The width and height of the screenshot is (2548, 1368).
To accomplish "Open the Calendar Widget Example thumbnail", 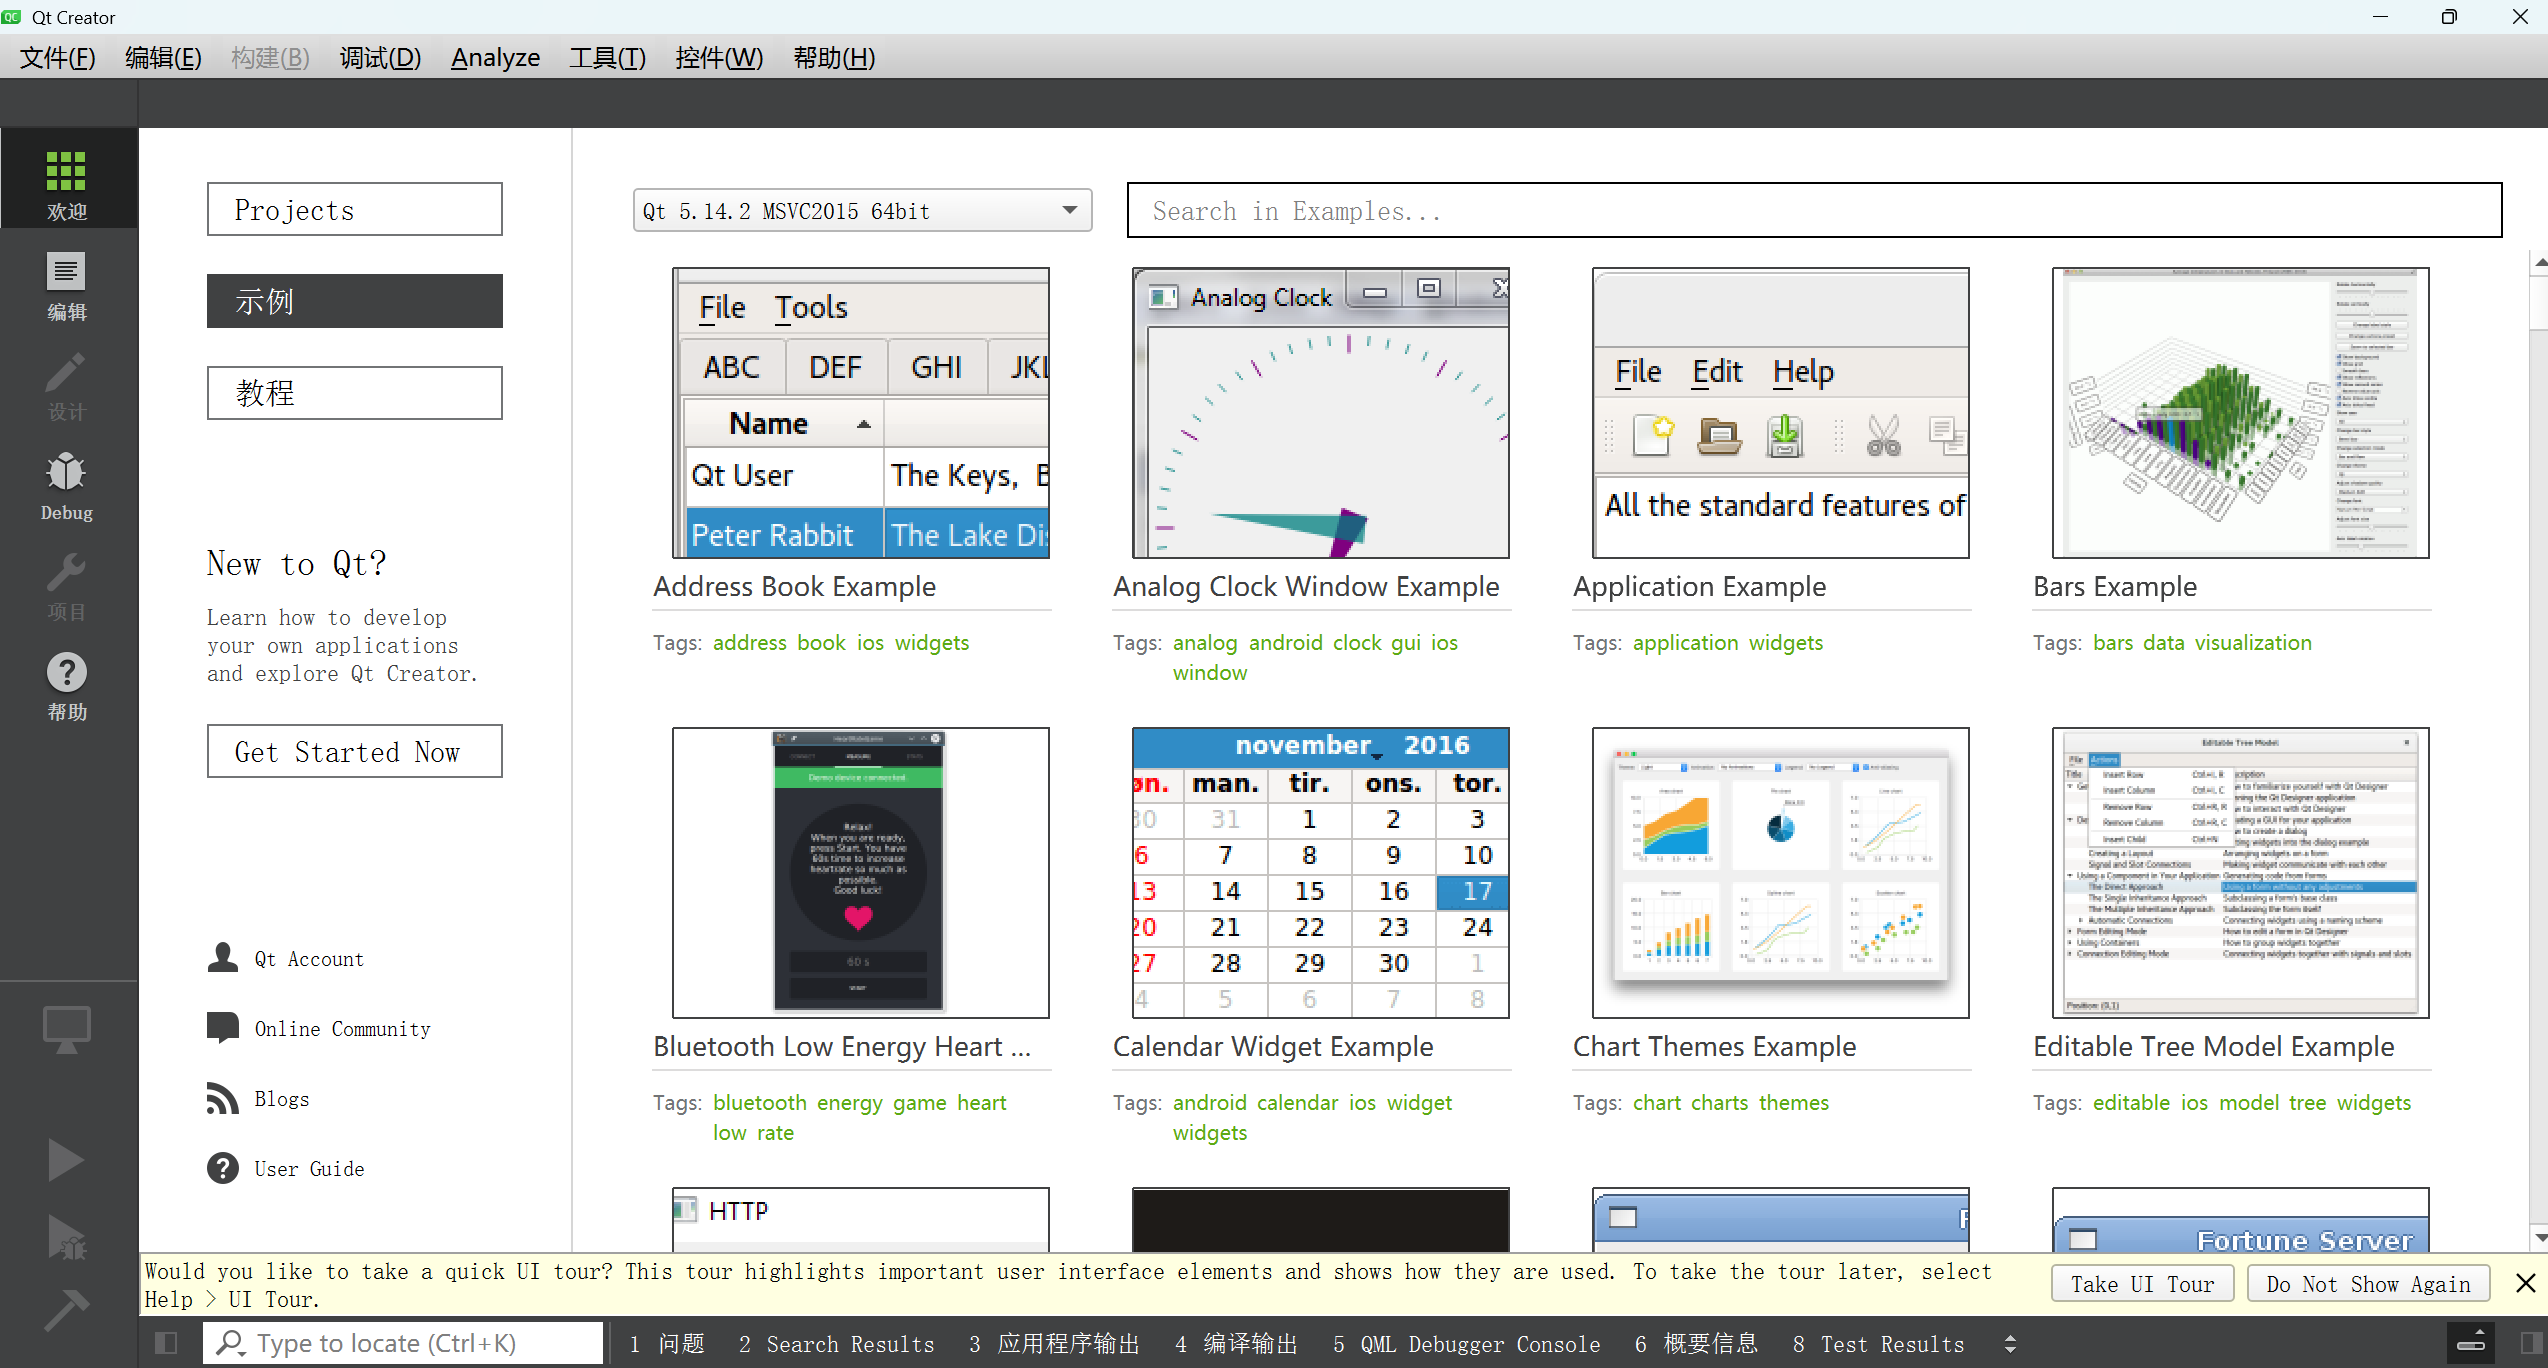I will (1321, 872).
